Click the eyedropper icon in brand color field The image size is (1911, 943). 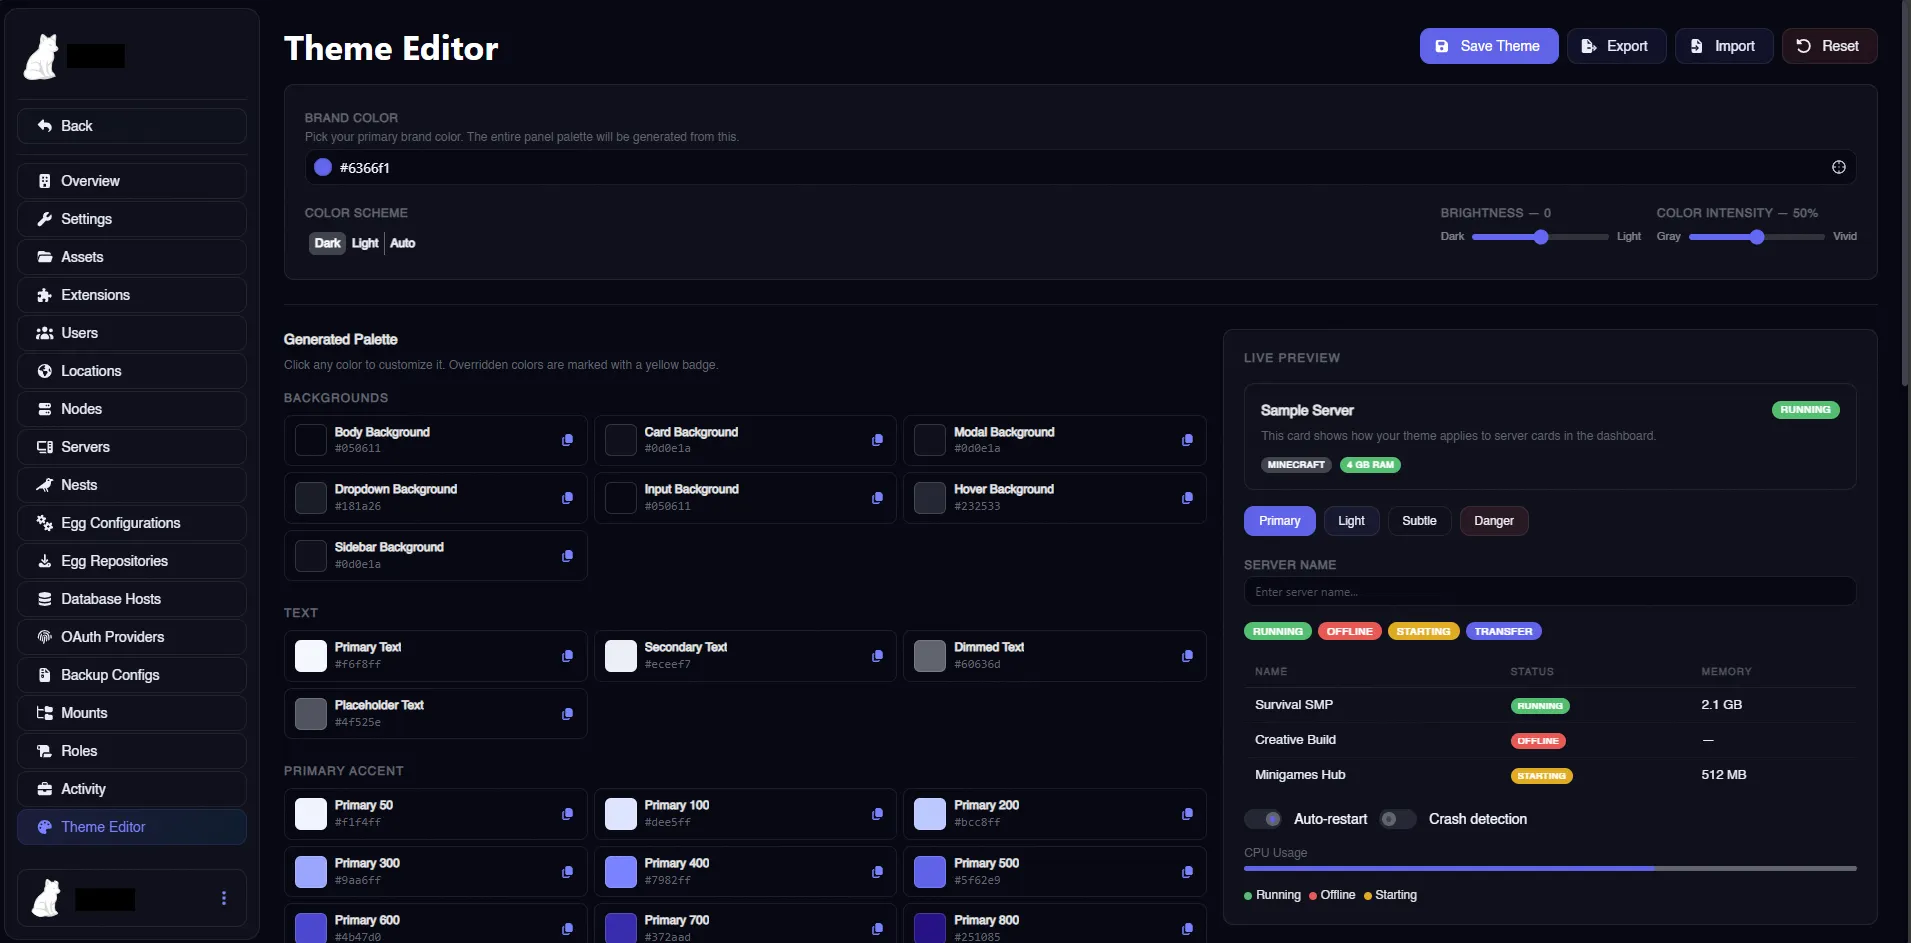(x=1838, y=167)
